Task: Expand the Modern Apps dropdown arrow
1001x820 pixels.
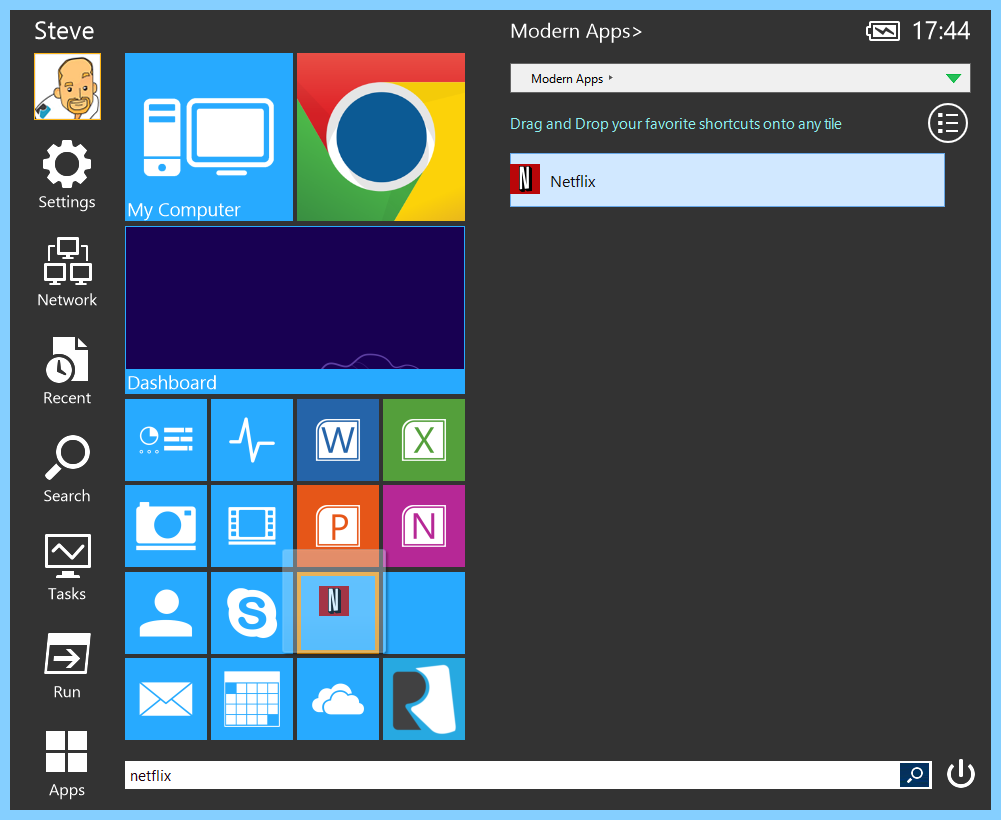Action: 953,79
